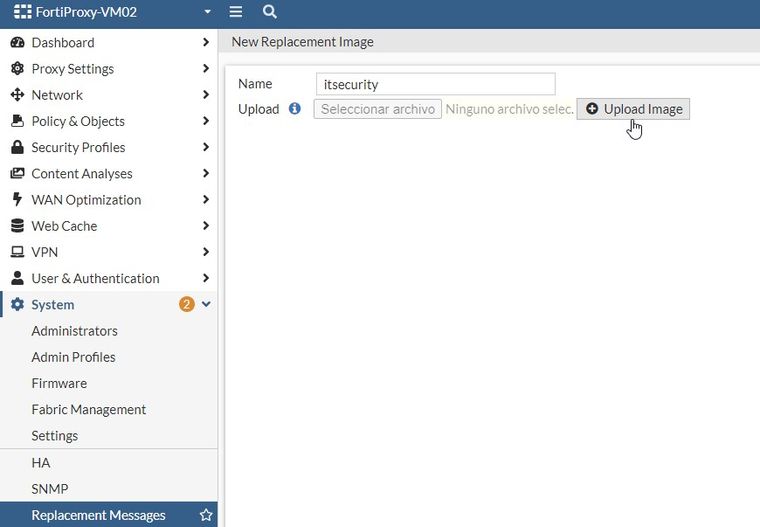760x527 pixels.
Task: Click the Upload Image button
Action: pos(633,109)
